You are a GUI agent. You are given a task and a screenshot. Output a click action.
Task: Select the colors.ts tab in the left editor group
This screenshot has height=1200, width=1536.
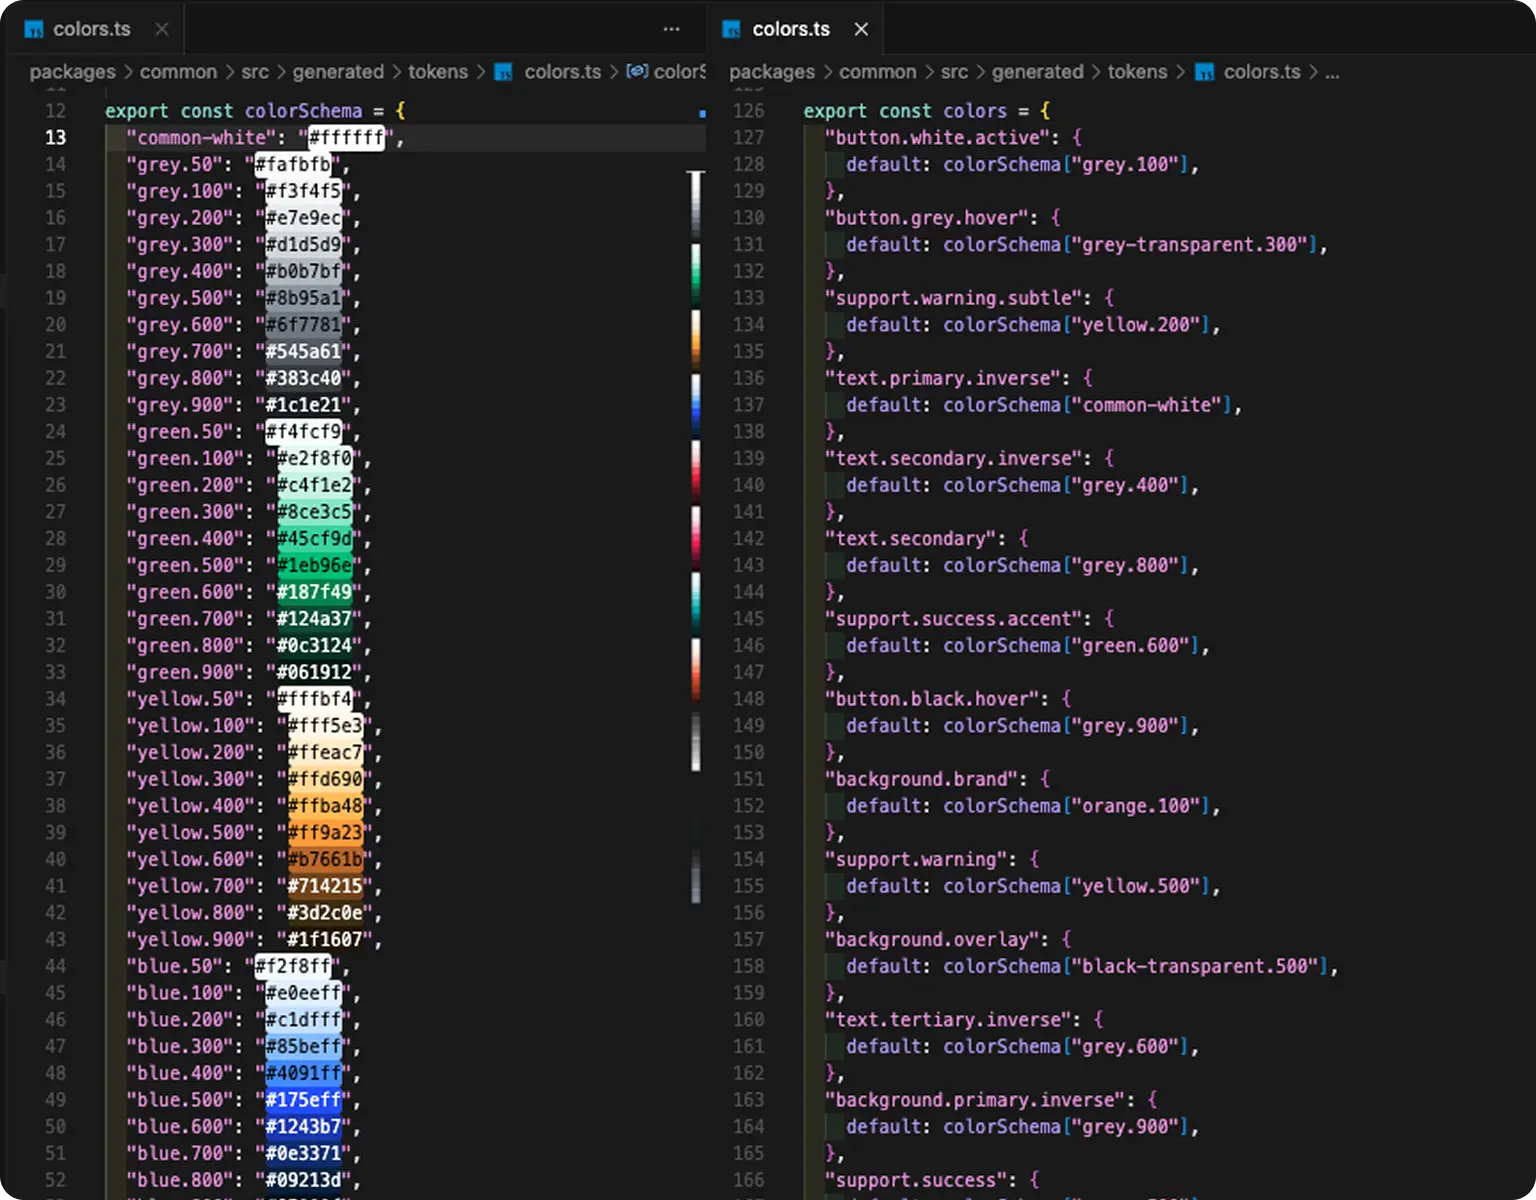click(x=92, y=29)
